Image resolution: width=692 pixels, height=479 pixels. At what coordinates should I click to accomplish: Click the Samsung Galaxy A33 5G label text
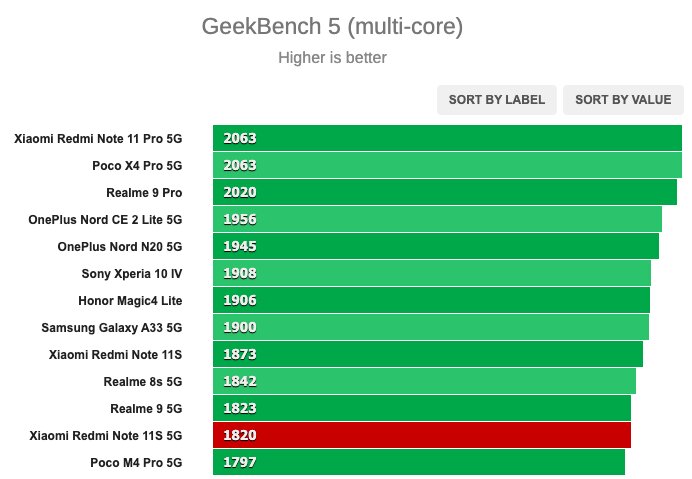pyautogui.click(x=112, y=328)
